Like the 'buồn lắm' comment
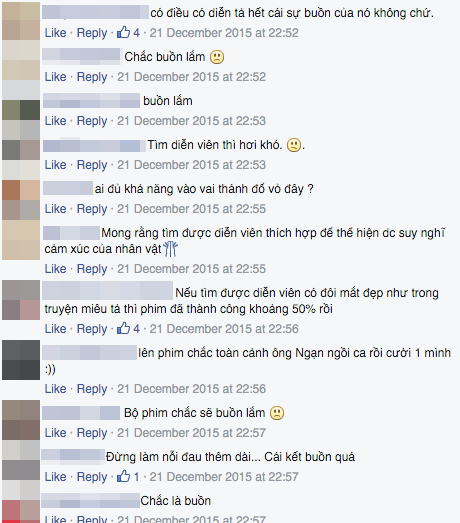The width and height of the screenshot is (460, 523). click(x=55, y=121)
